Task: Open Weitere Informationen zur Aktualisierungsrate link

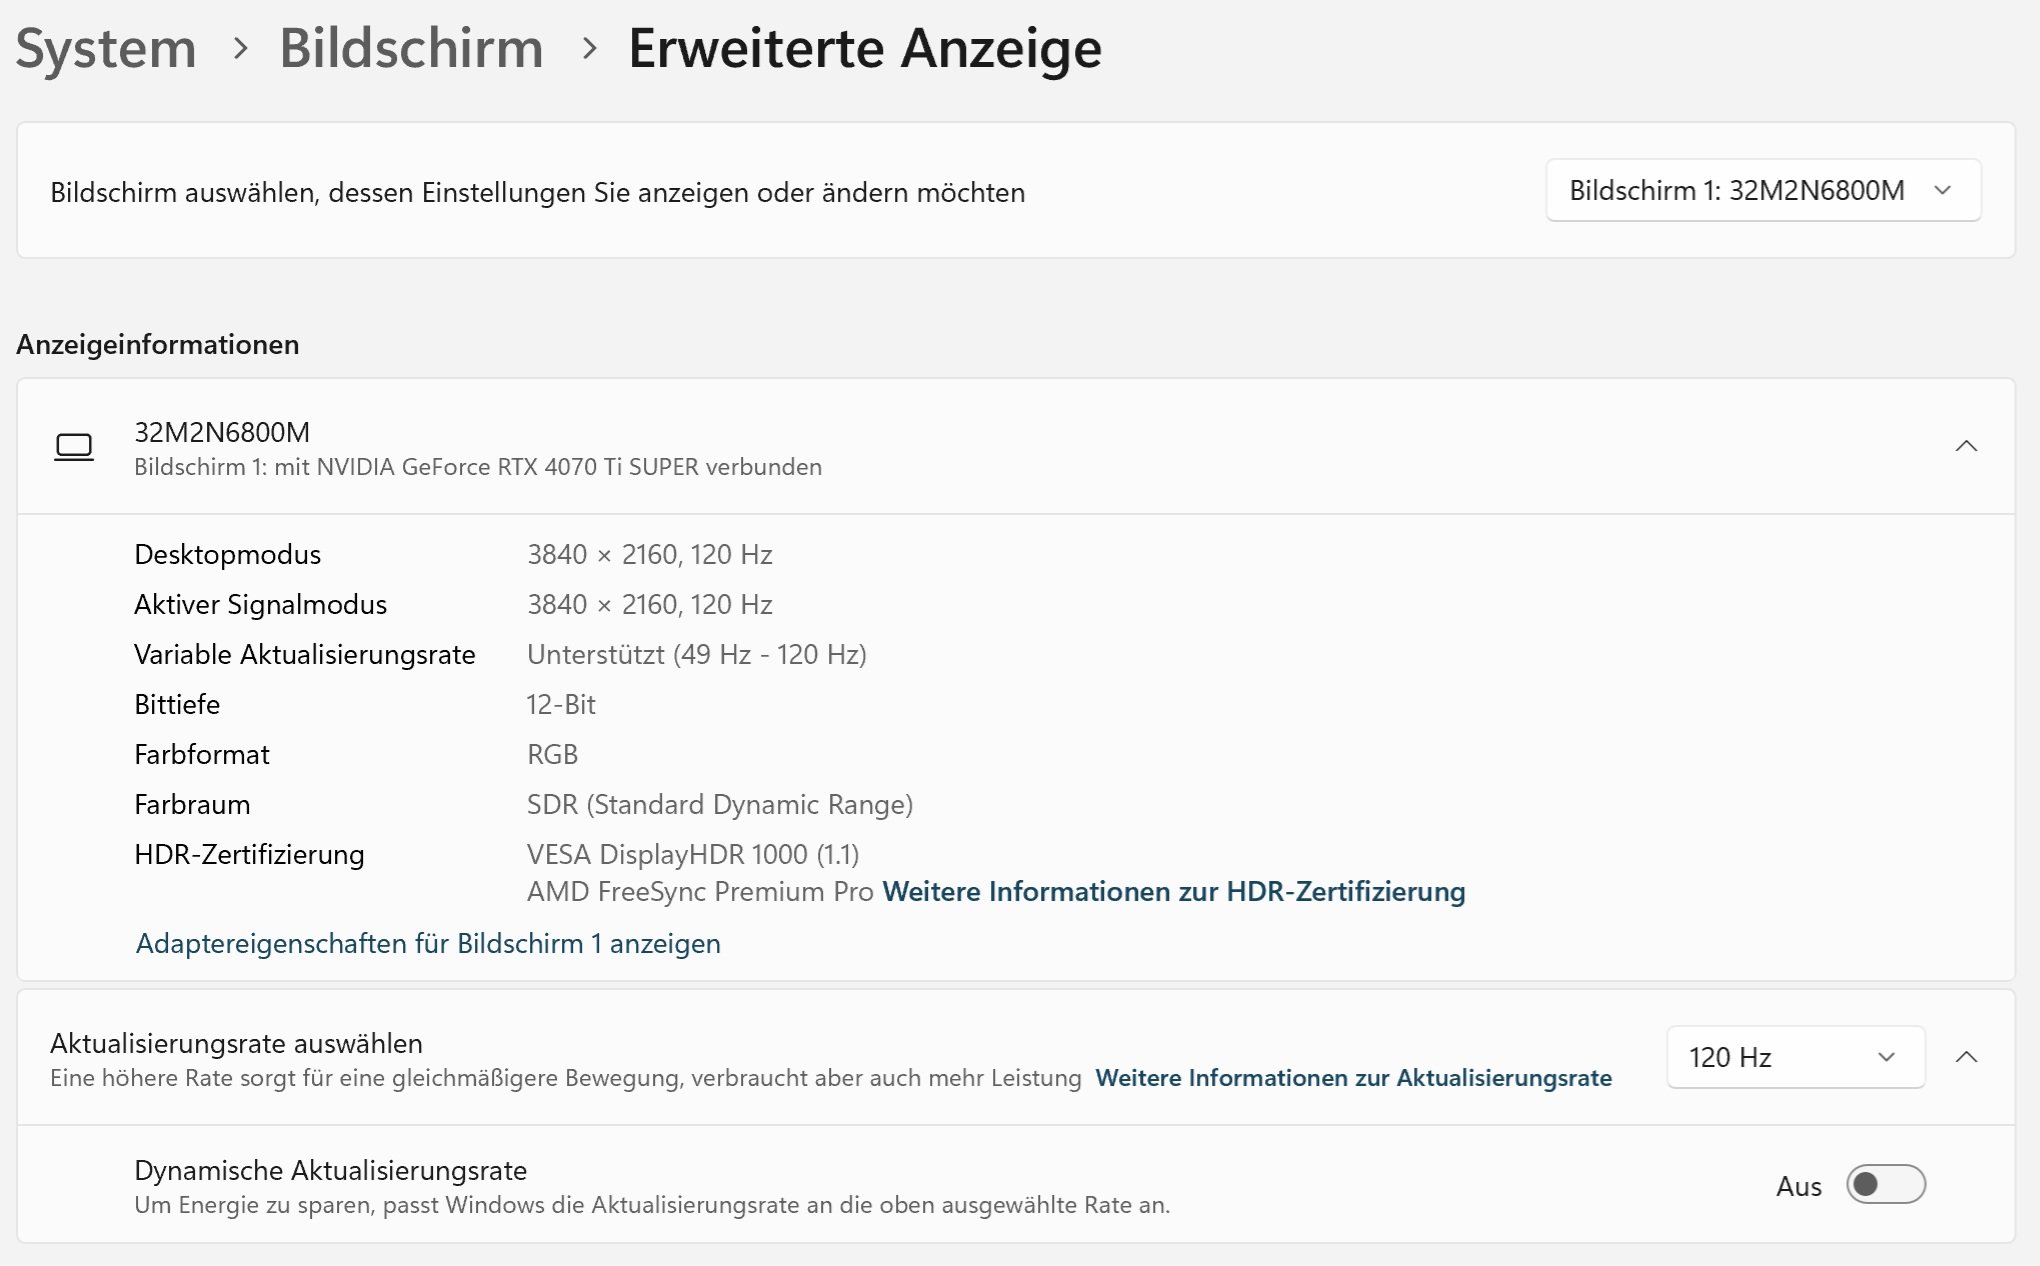Action: pos(1353,1078)
